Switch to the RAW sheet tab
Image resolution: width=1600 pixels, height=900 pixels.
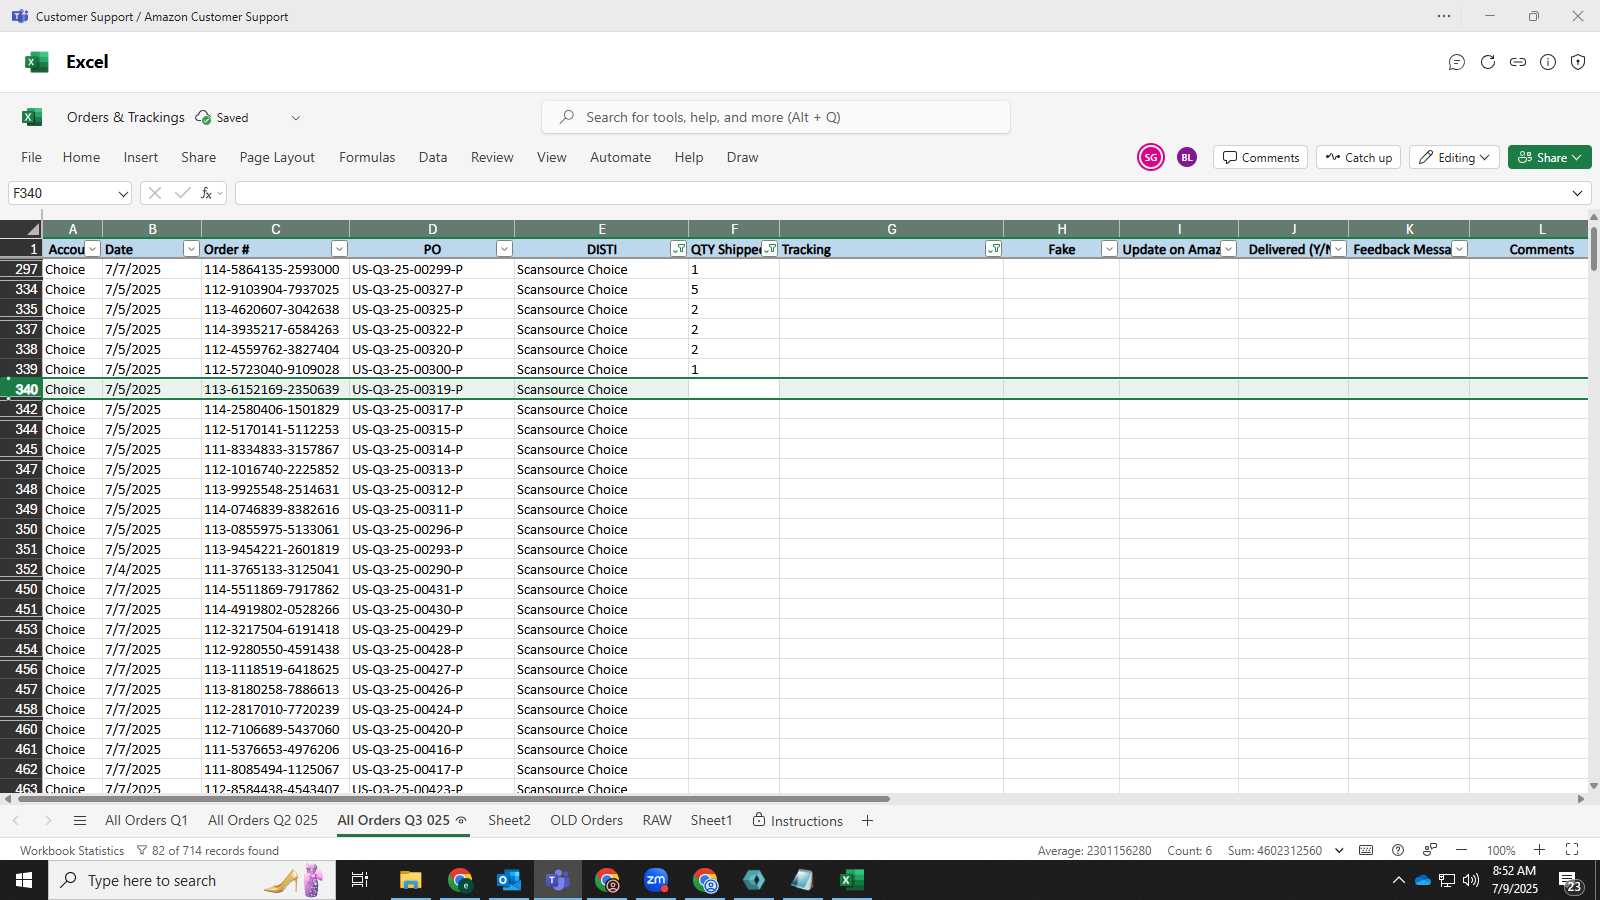tap(657, 820)
